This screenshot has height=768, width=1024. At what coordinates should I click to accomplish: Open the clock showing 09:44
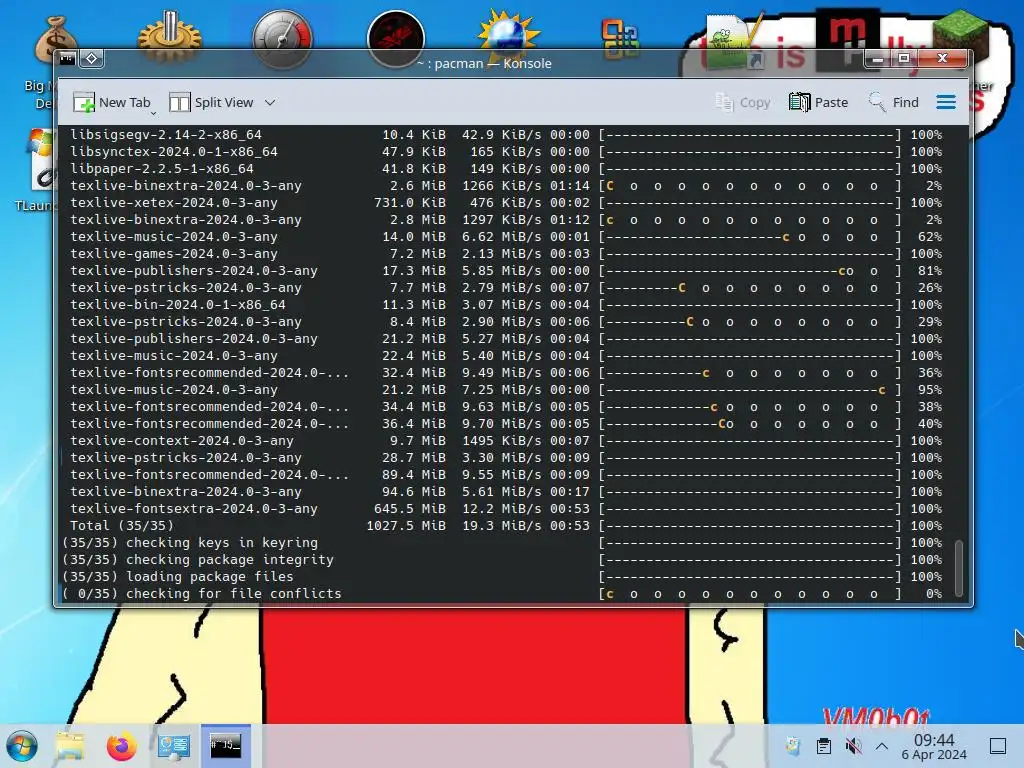(934, 746)
